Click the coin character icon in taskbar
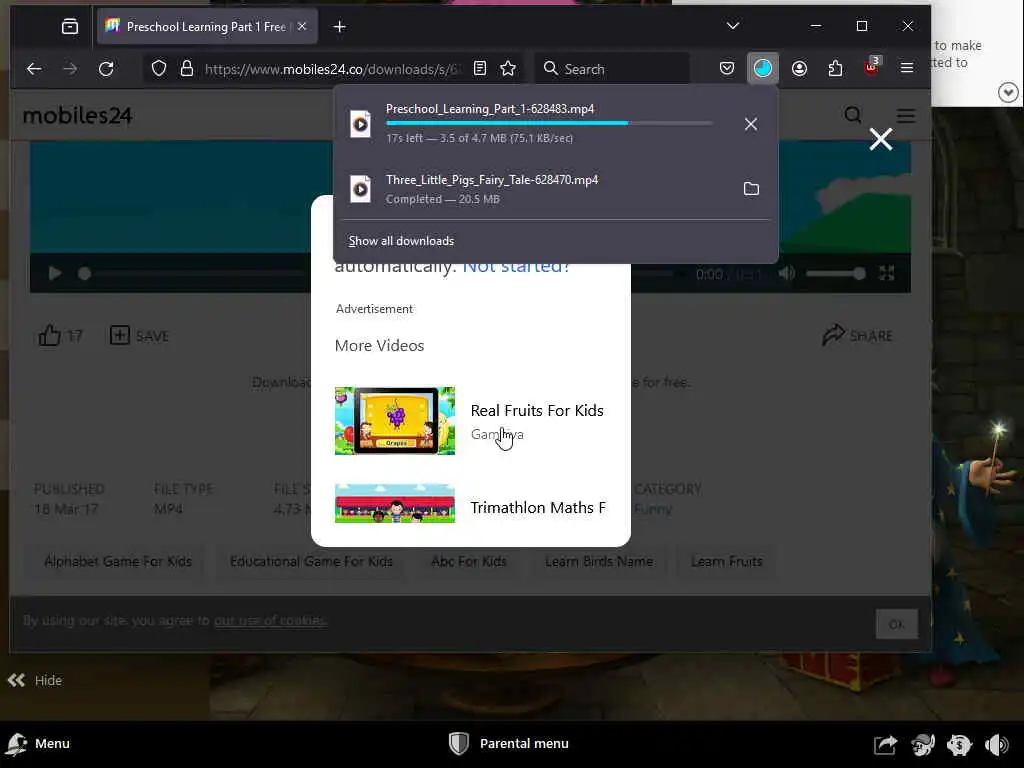The width and height of the screenshot is (1024, 768). pos(959,744)
